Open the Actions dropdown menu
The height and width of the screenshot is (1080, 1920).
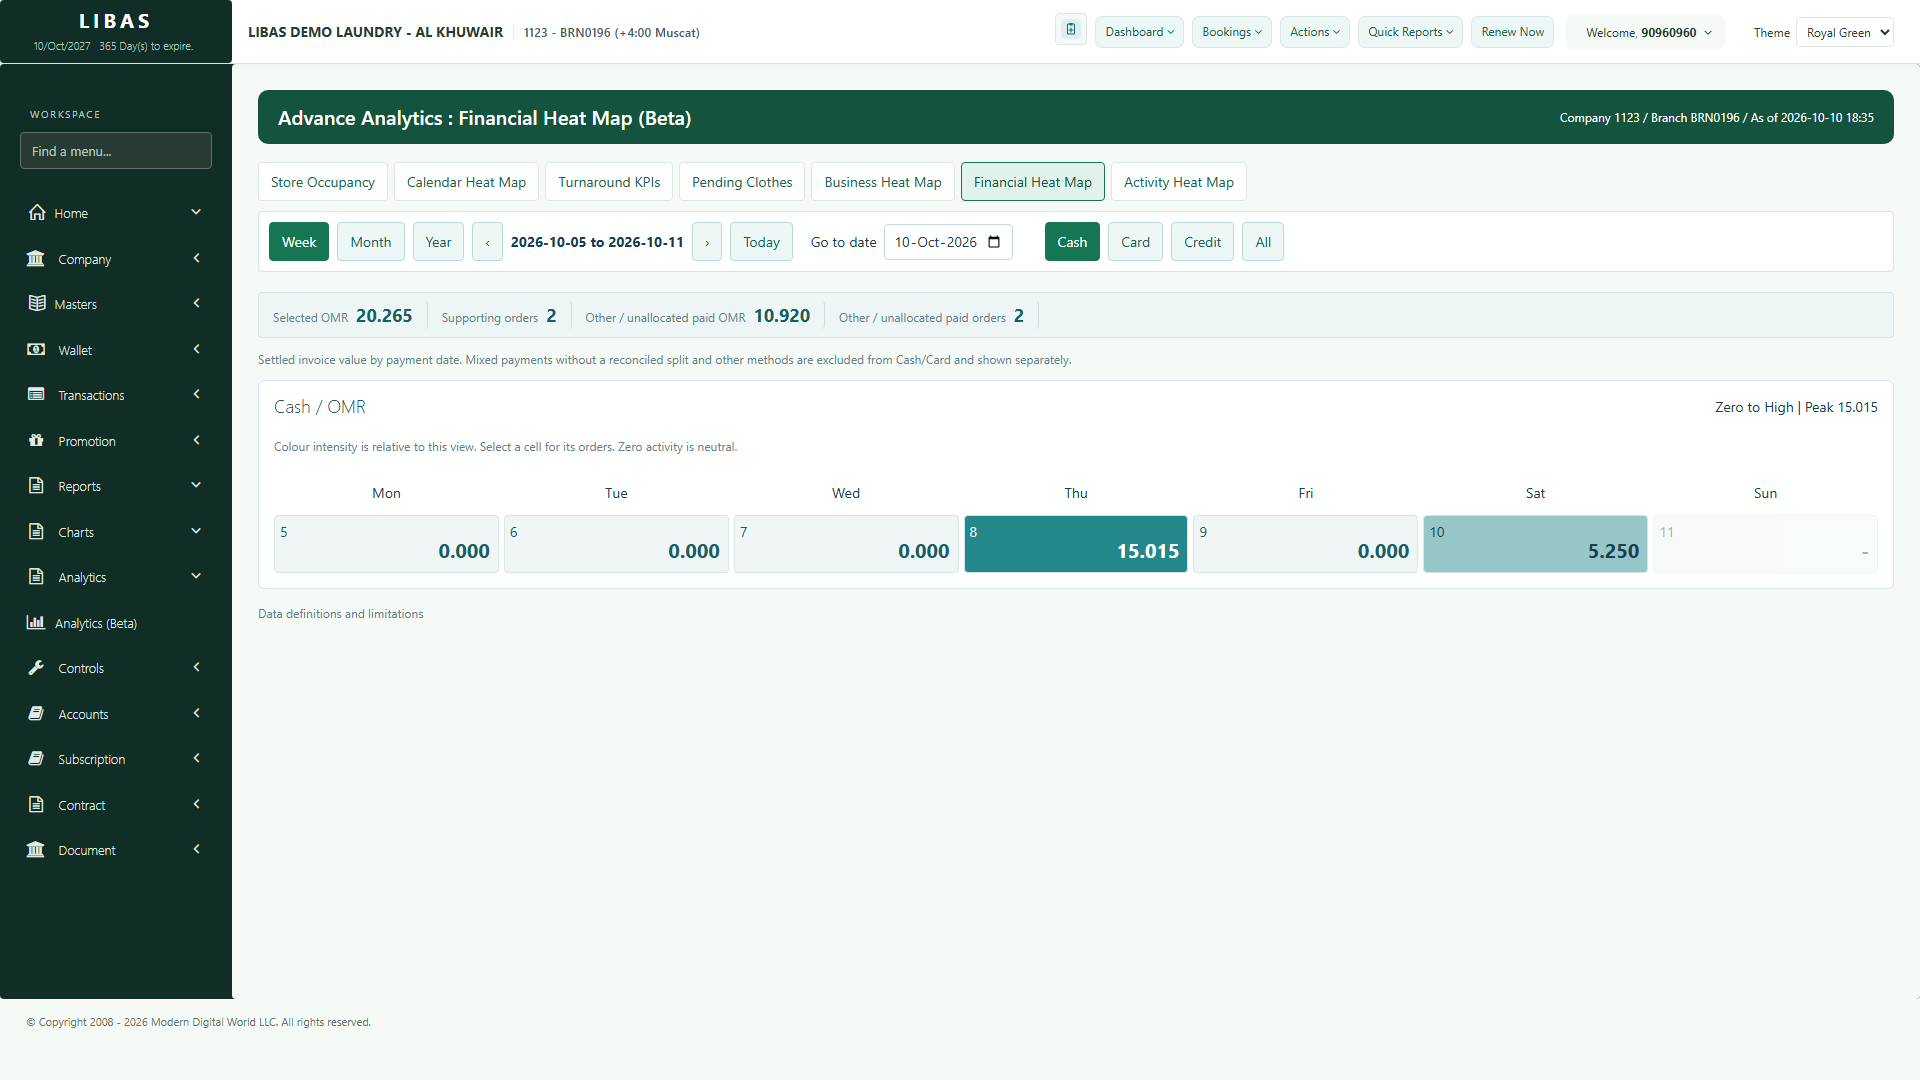(1315, 32)
